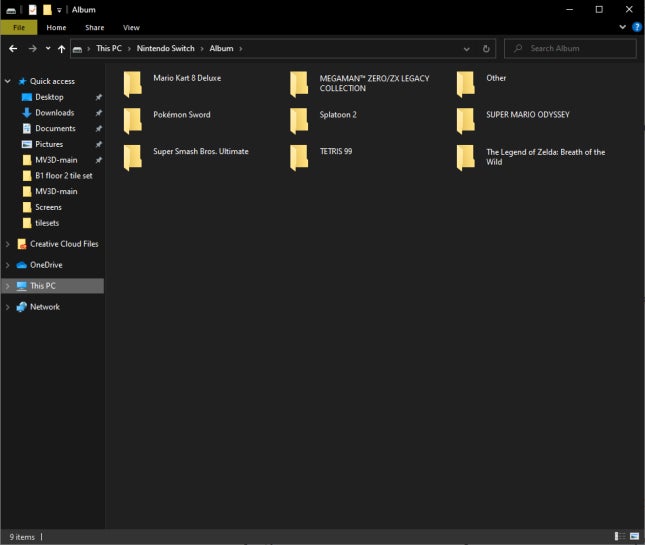
Task: Maximize the Album window
Action: point(599,9)
